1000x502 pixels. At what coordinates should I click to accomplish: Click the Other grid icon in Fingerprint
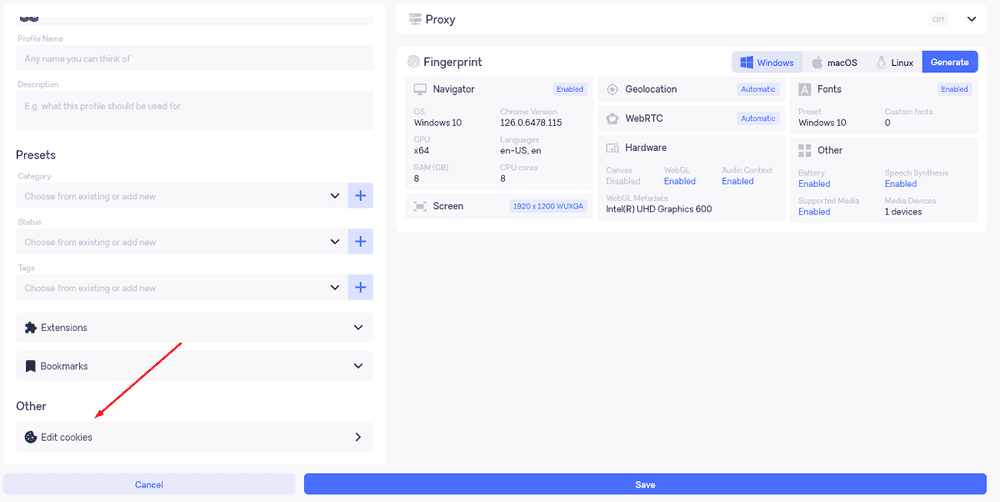coord(805,151)
